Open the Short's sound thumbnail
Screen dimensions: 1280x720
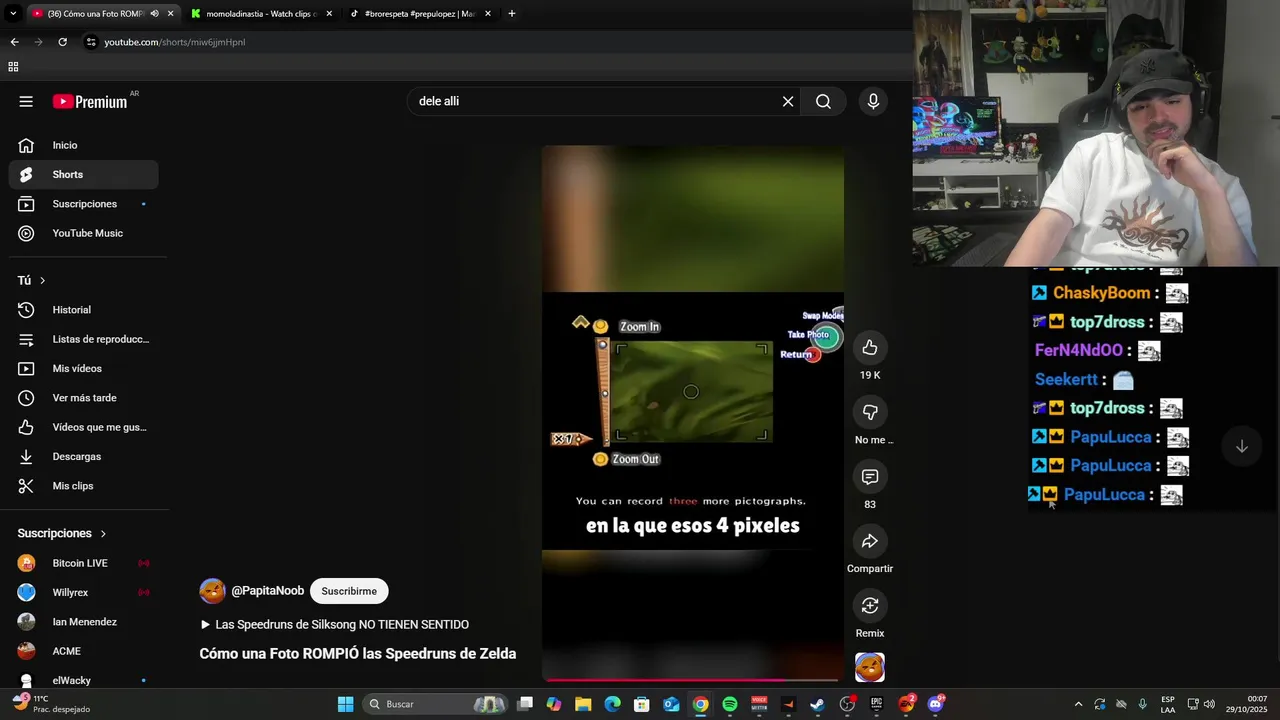(870, 667)
